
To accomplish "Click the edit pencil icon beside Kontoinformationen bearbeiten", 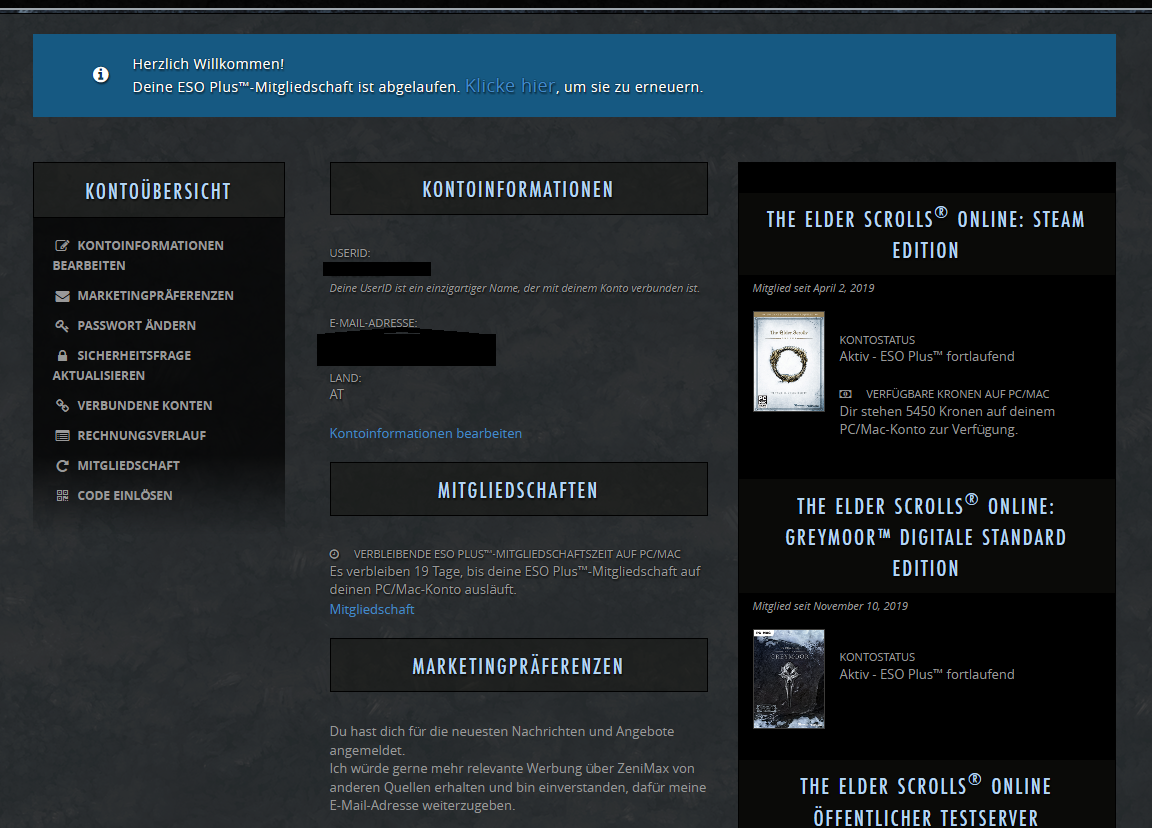I will (62, 245).
